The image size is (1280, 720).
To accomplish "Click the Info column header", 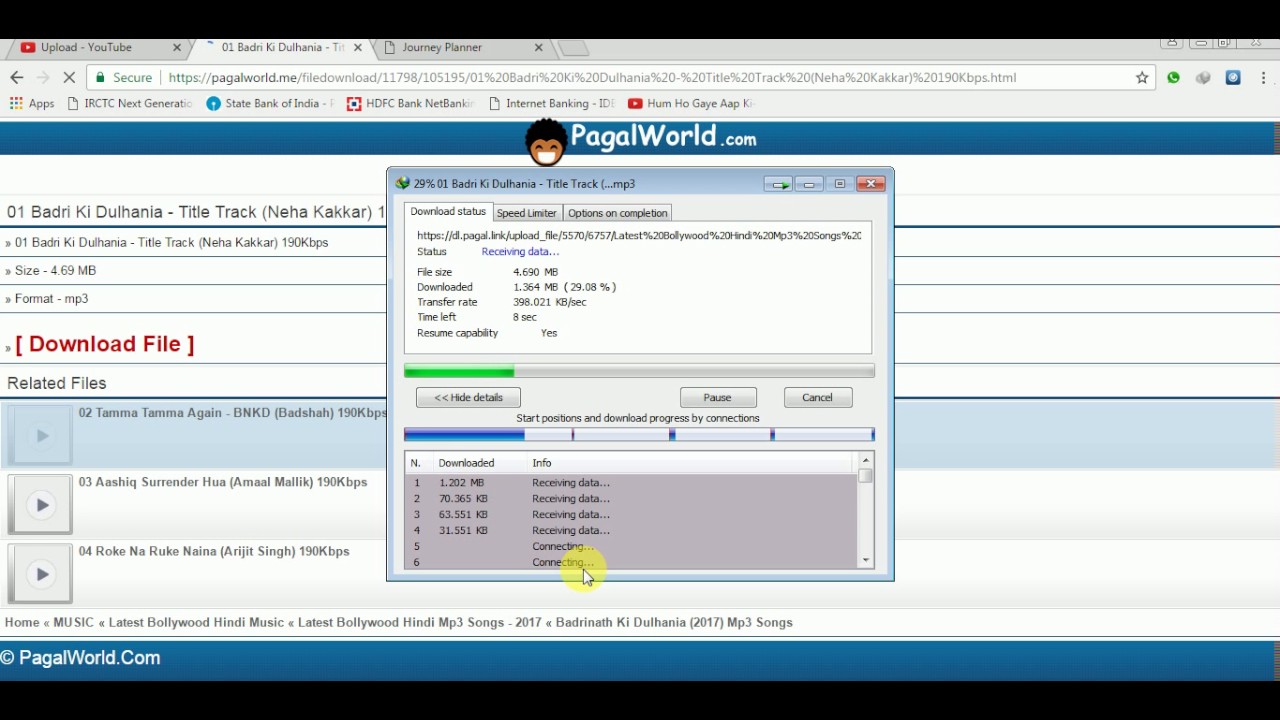I will pyautogui.click(x=541, y=463).
